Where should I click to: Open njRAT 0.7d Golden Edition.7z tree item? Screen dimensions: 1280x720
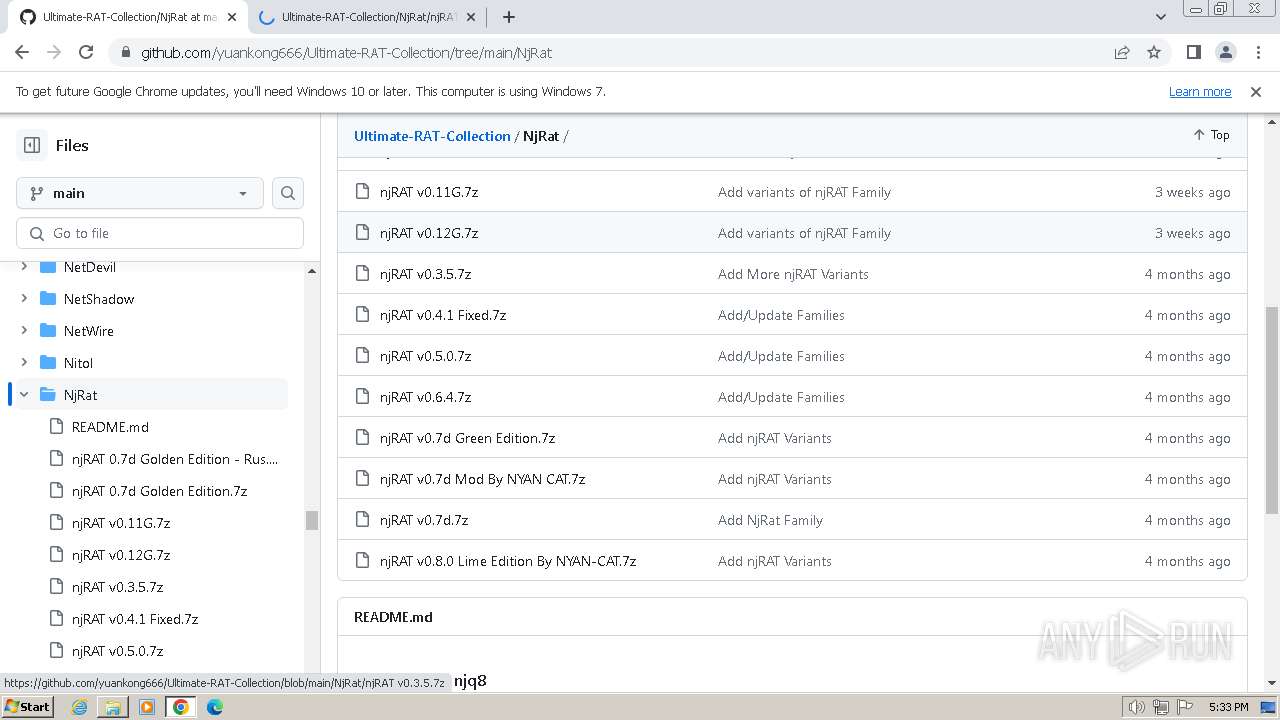pyautogui.click(x=159, y=491)
